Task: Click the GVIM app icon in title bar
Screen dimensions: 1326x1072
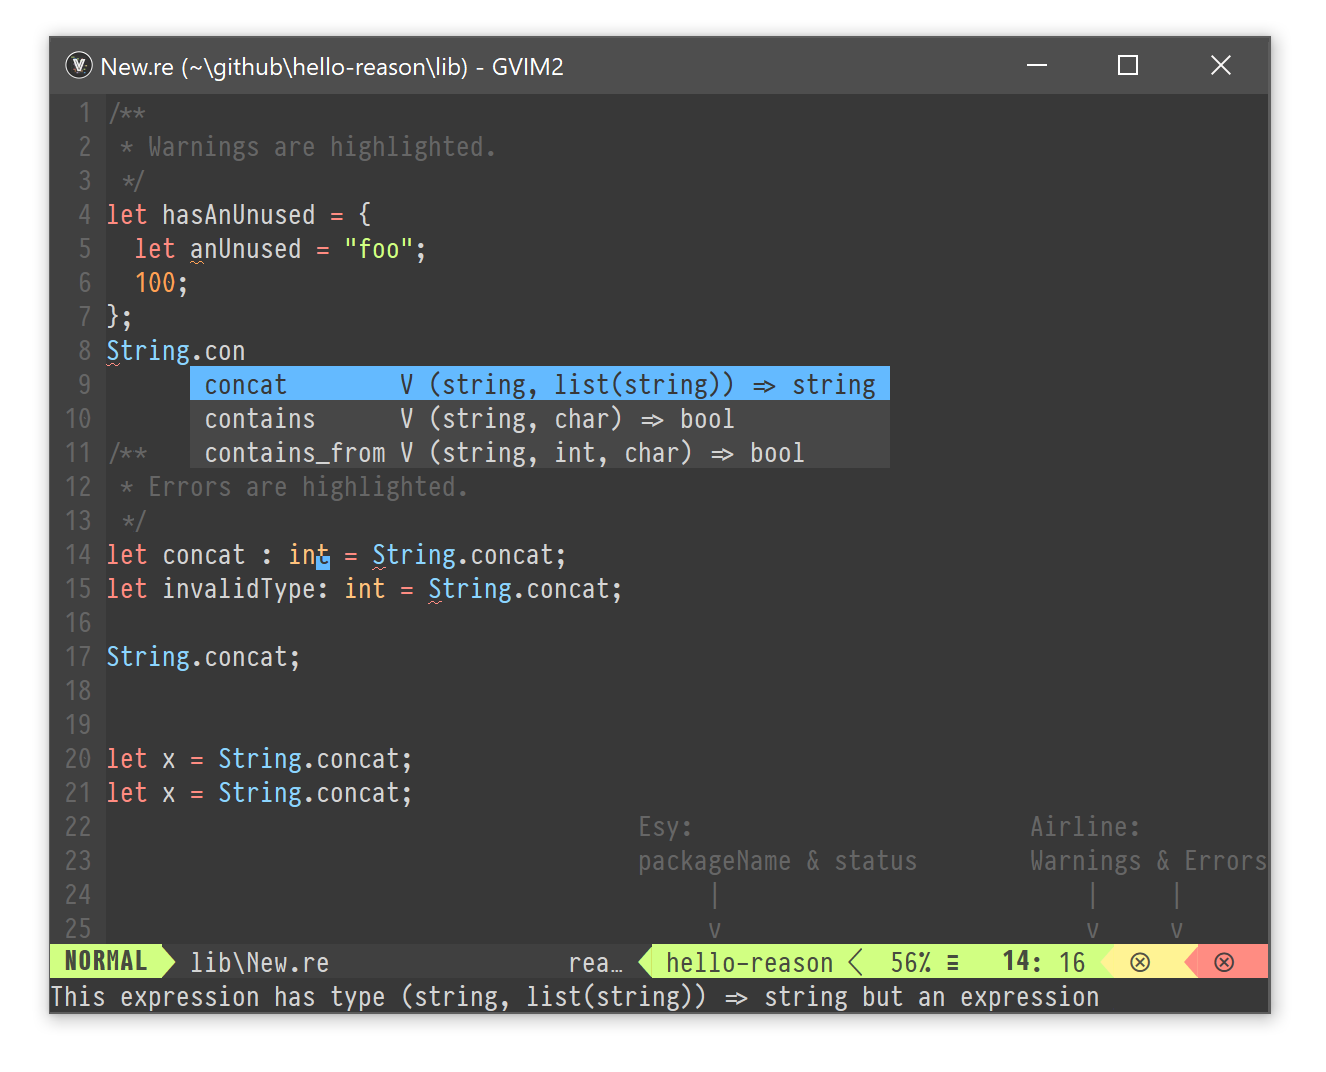Action: [79, 66]
